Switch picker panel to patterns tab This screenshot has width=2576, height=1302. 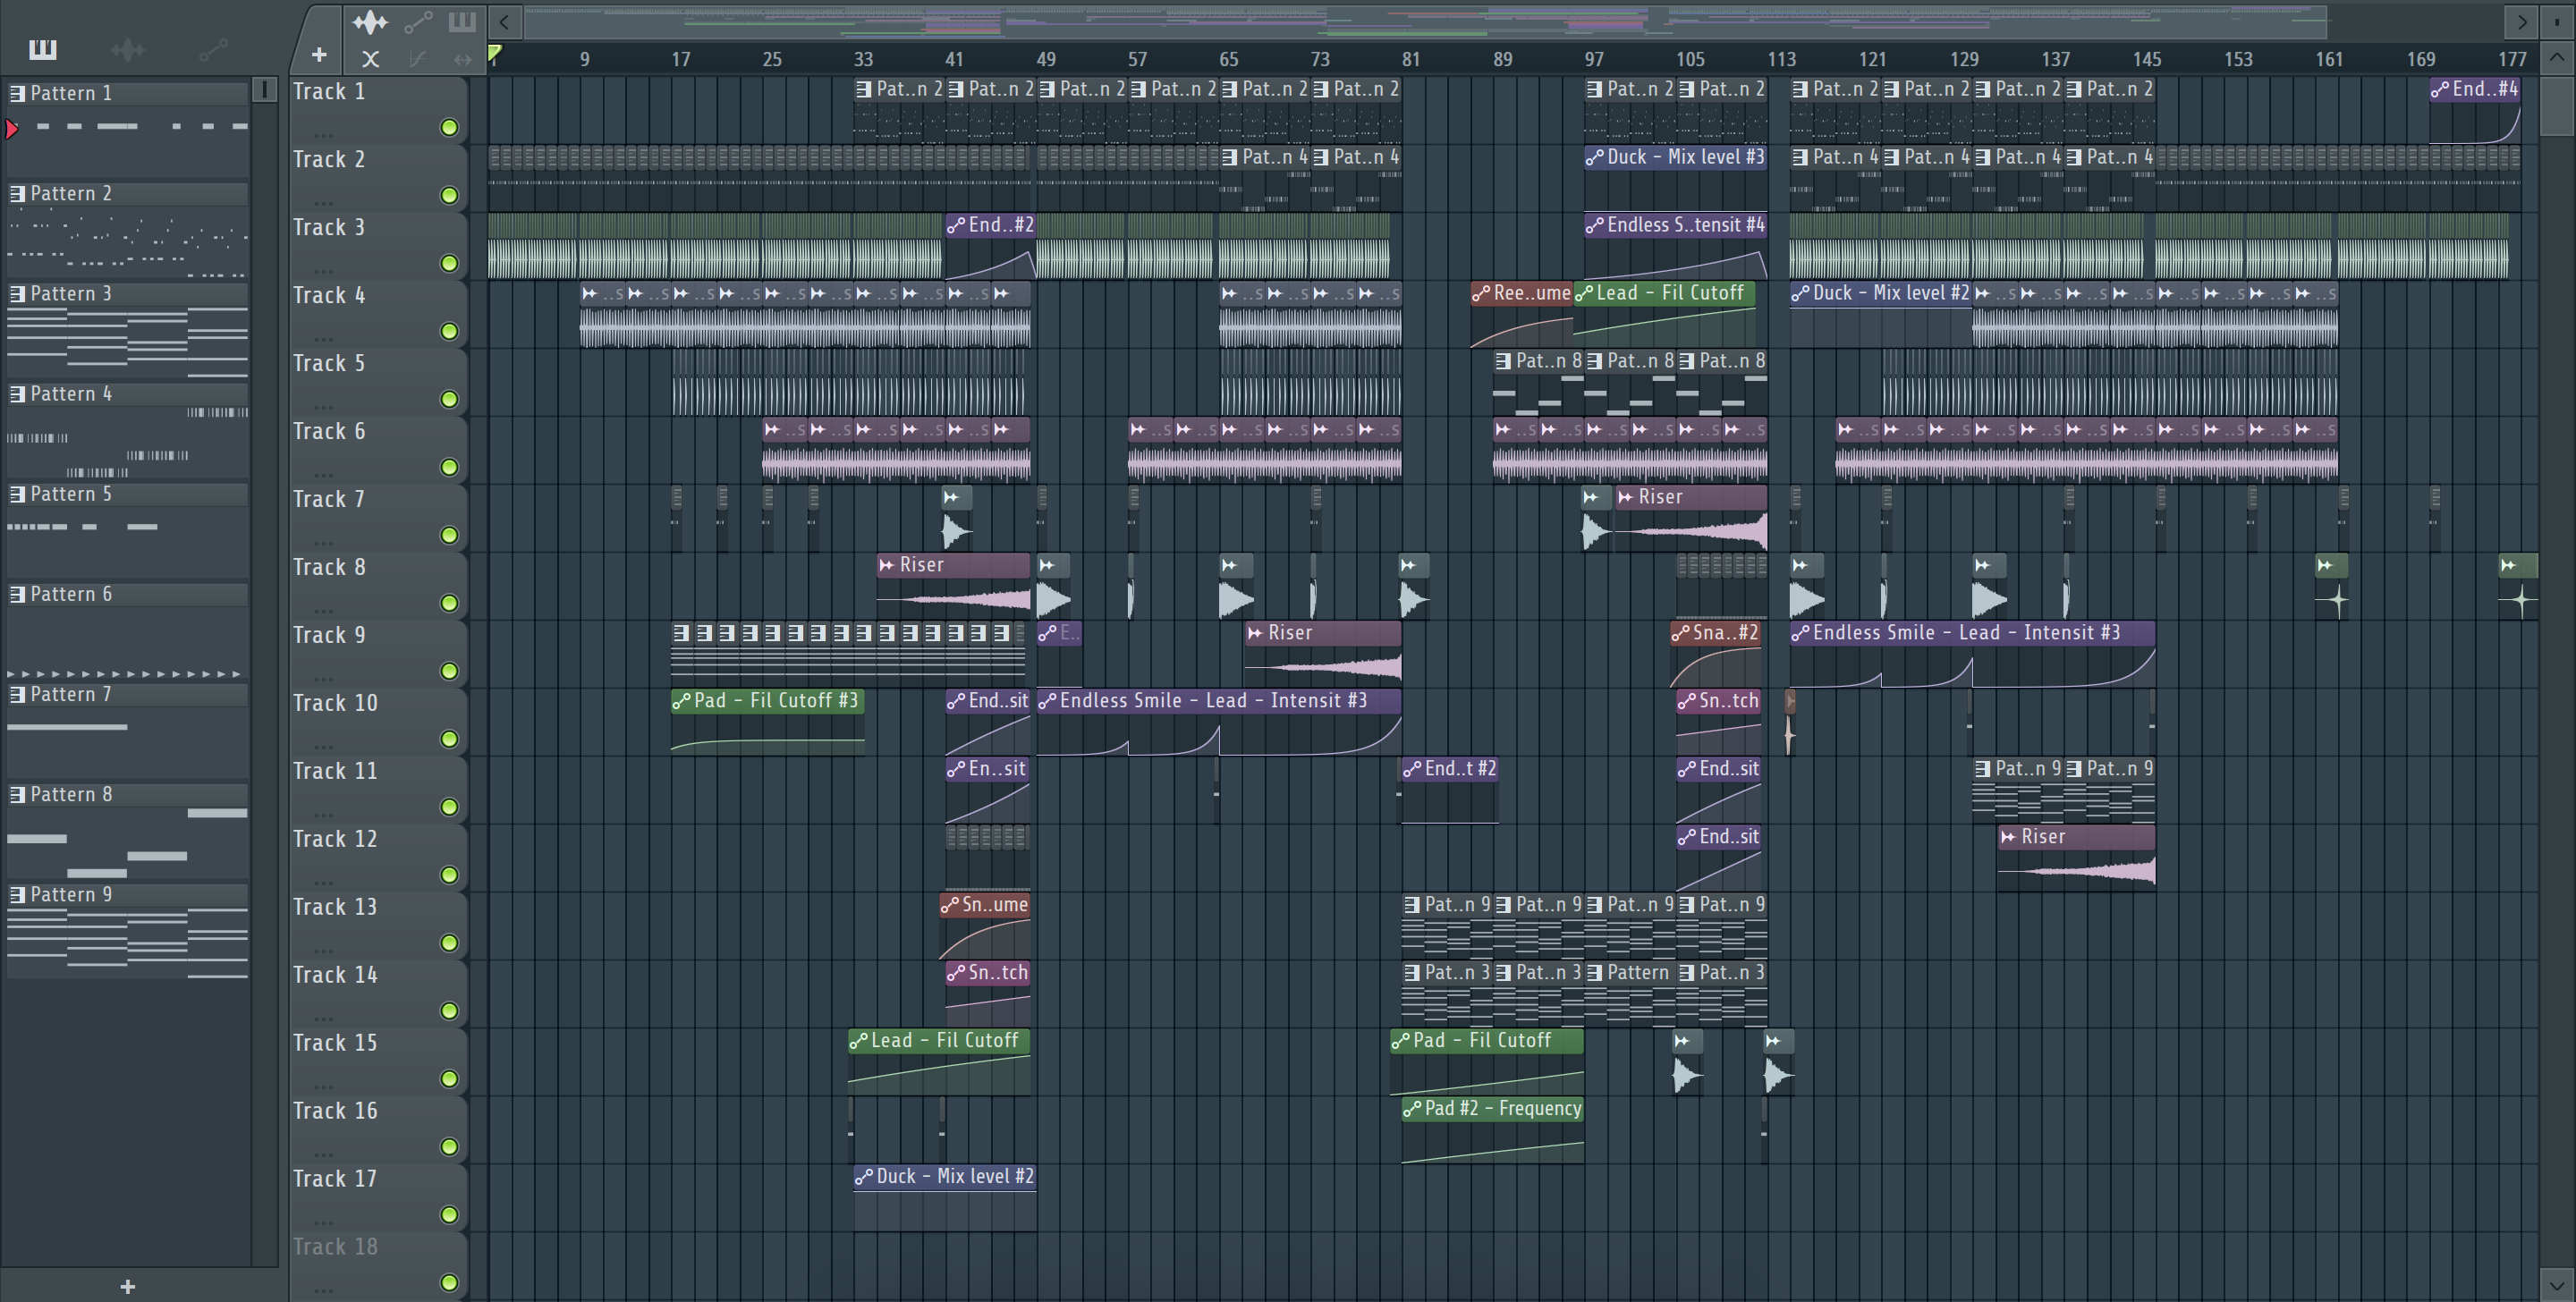(x=43, y=49)
